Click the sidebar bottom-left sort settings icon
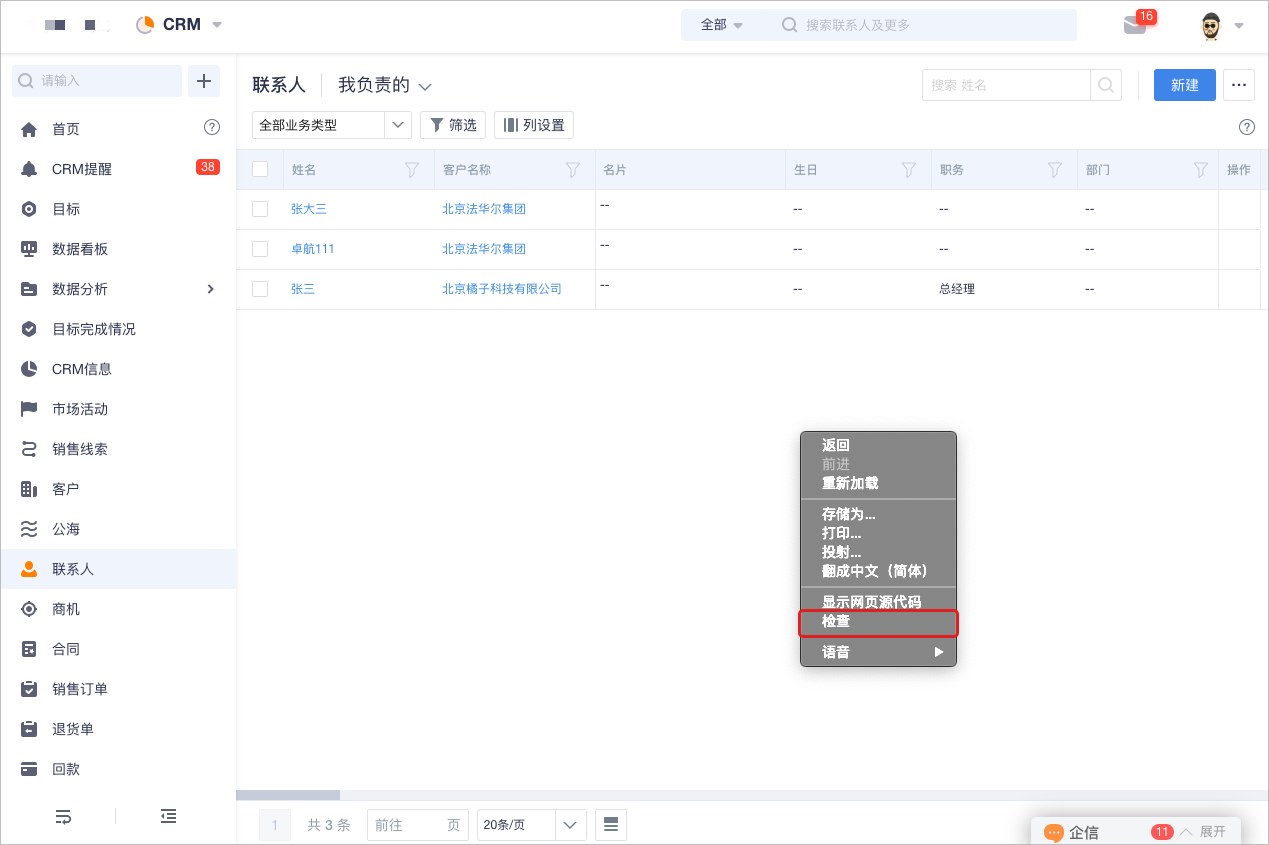 click(63, 816)
